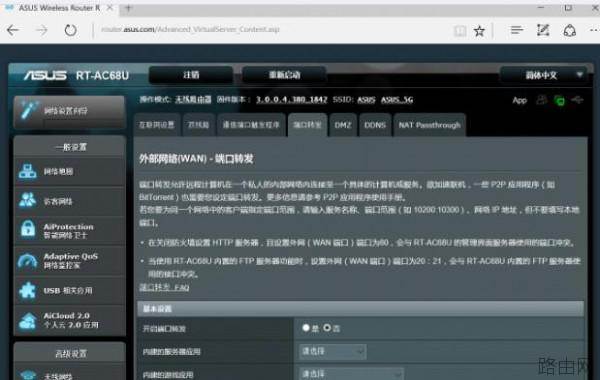This screenshot has width=600, height=380.
Task: Open USB 相关应用 menu item
Action: (69, 290)
